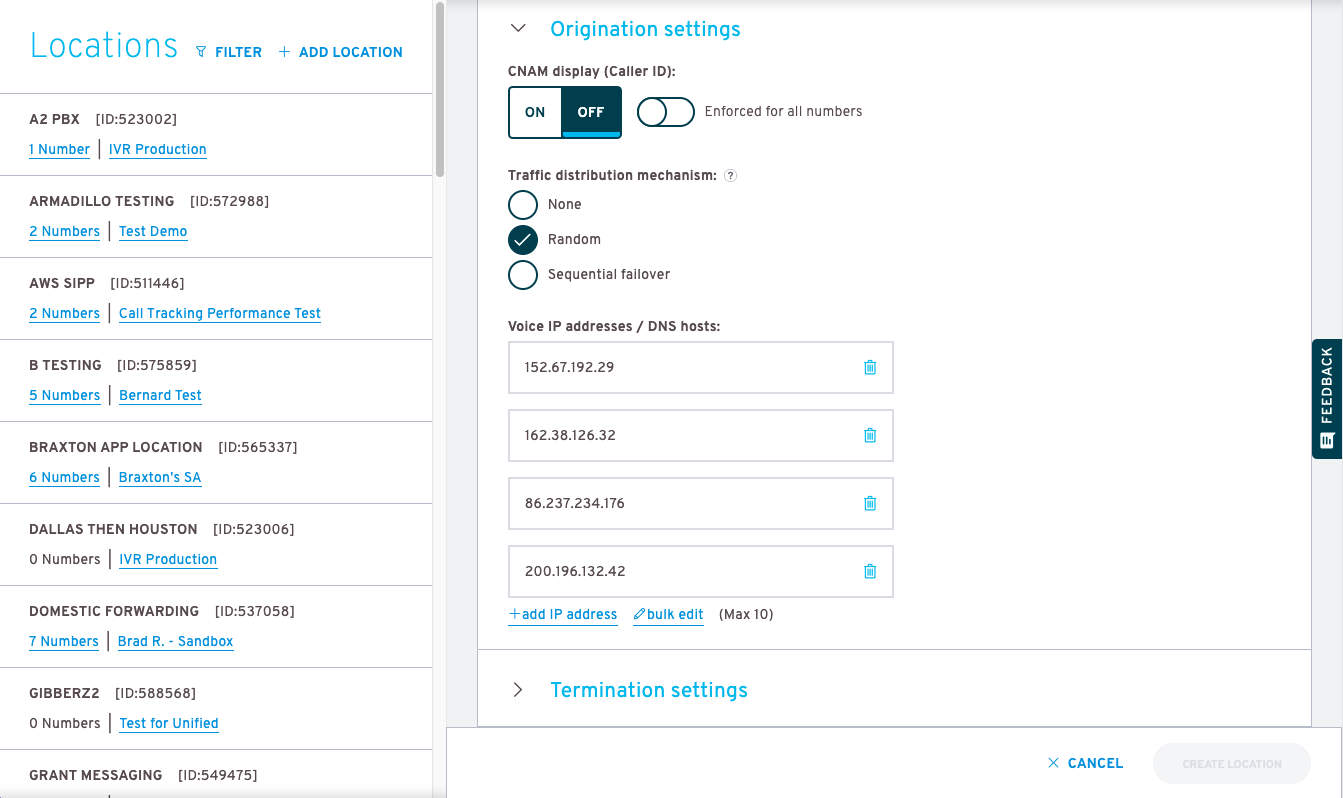1343x798 pixels.
Task: Open traffic distribution help question-mark icon
Action: point(730,176)
